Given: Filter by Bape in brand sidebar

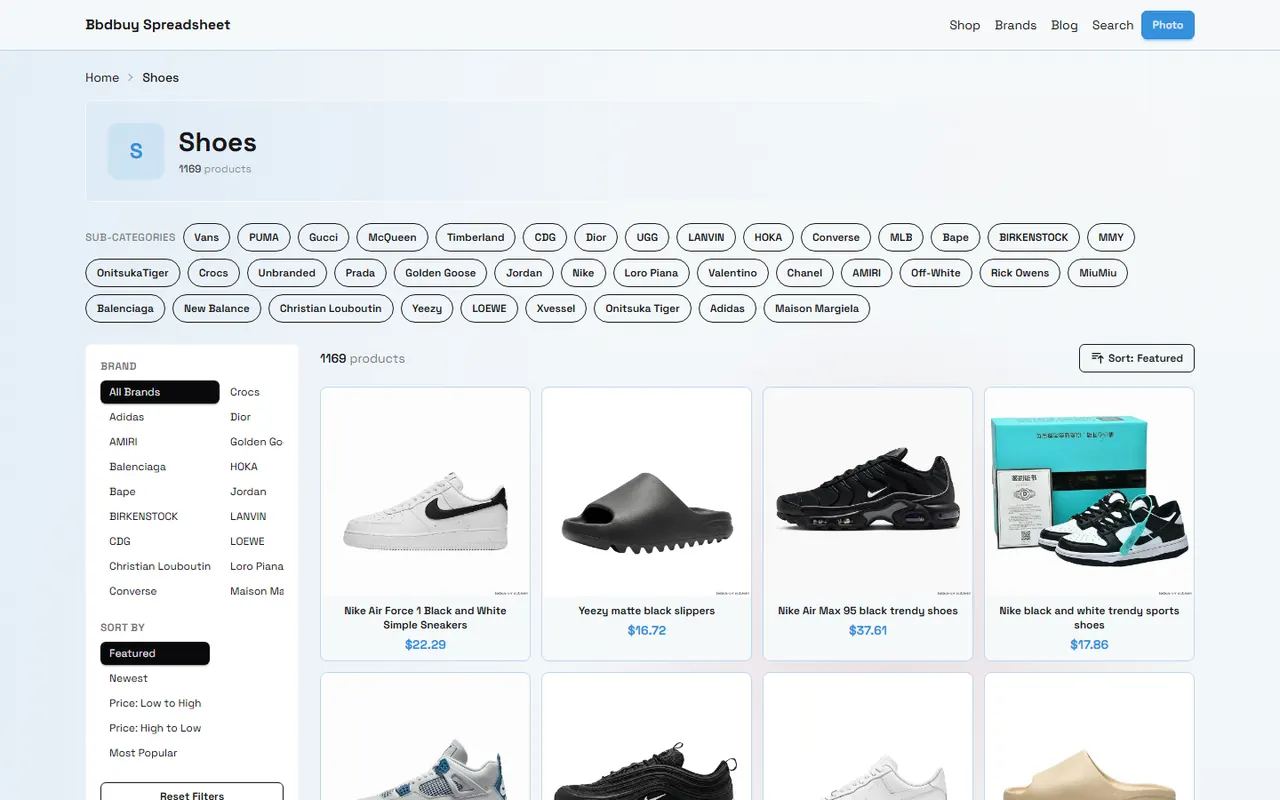Looking at the screenshot, I should click(x=160, y=492).
